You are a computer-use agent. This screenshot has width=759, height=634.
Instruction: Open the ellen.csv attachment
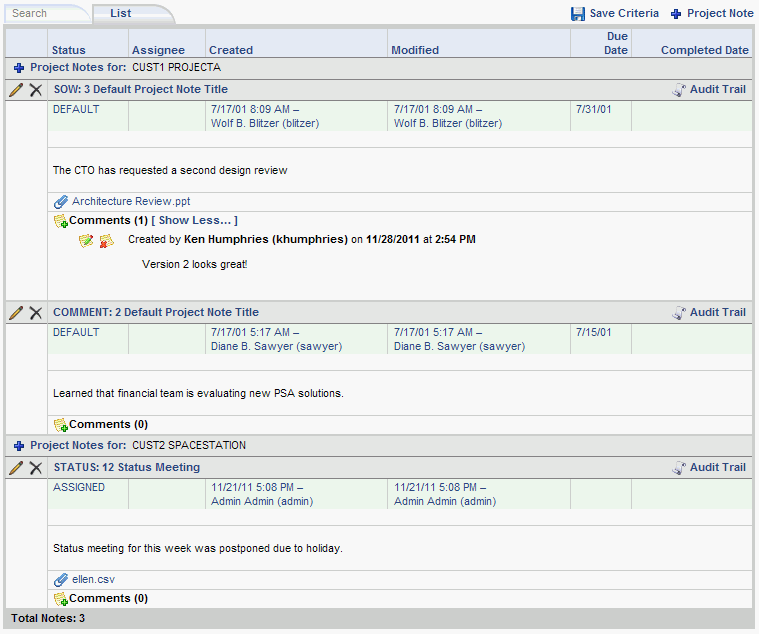click(x=94, y=580)
